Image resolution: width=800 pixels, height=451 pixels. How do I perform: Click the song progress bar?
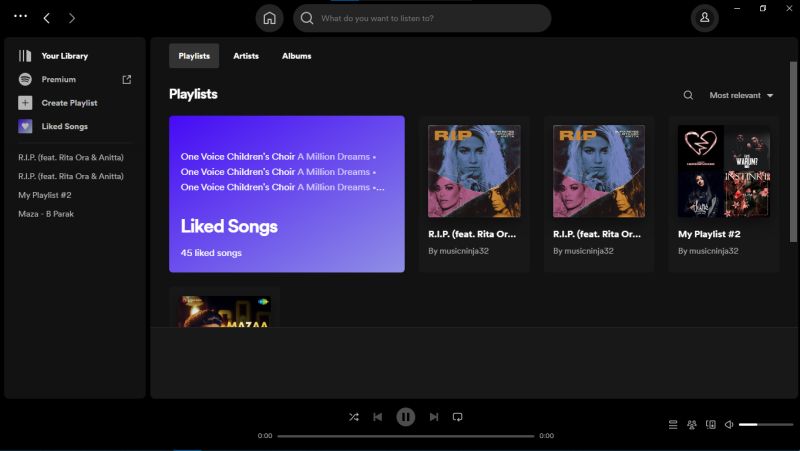click(406, 436)
